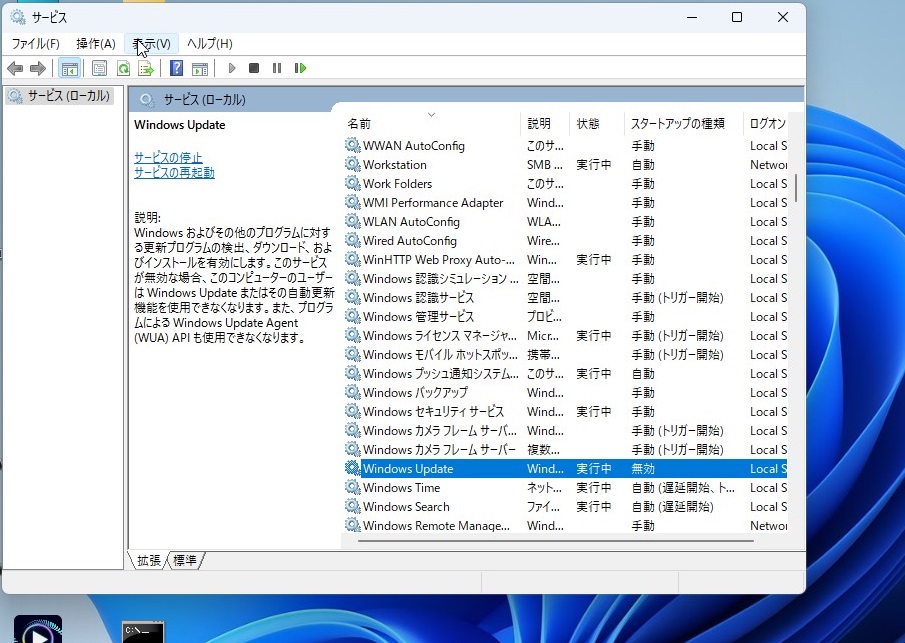Click the Restart Service green icon

click(300, 68)
